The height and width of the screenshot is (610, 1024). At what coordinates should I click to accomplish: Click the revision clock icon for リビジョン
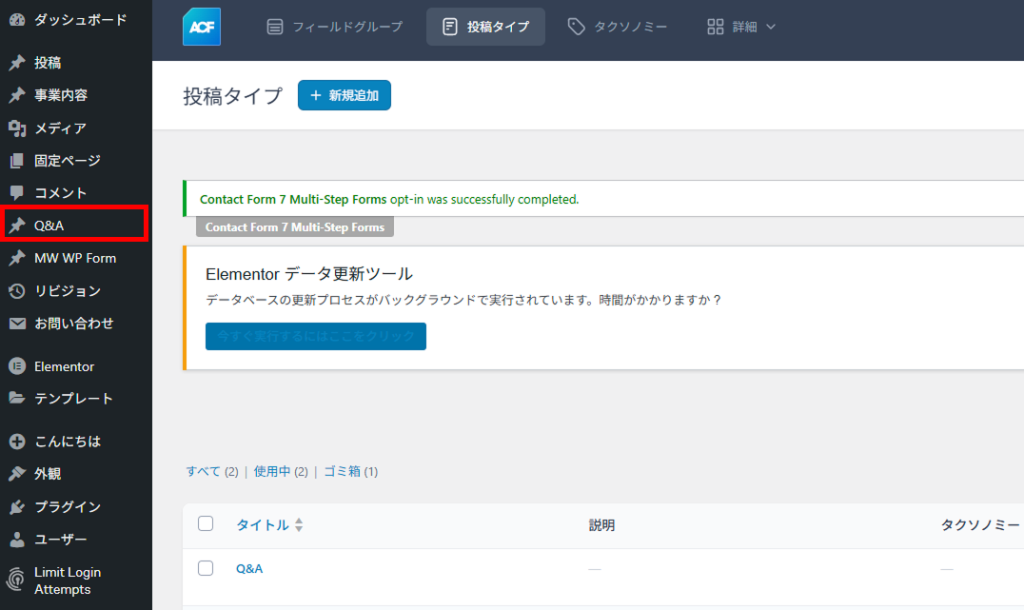[x=17, y=291]
